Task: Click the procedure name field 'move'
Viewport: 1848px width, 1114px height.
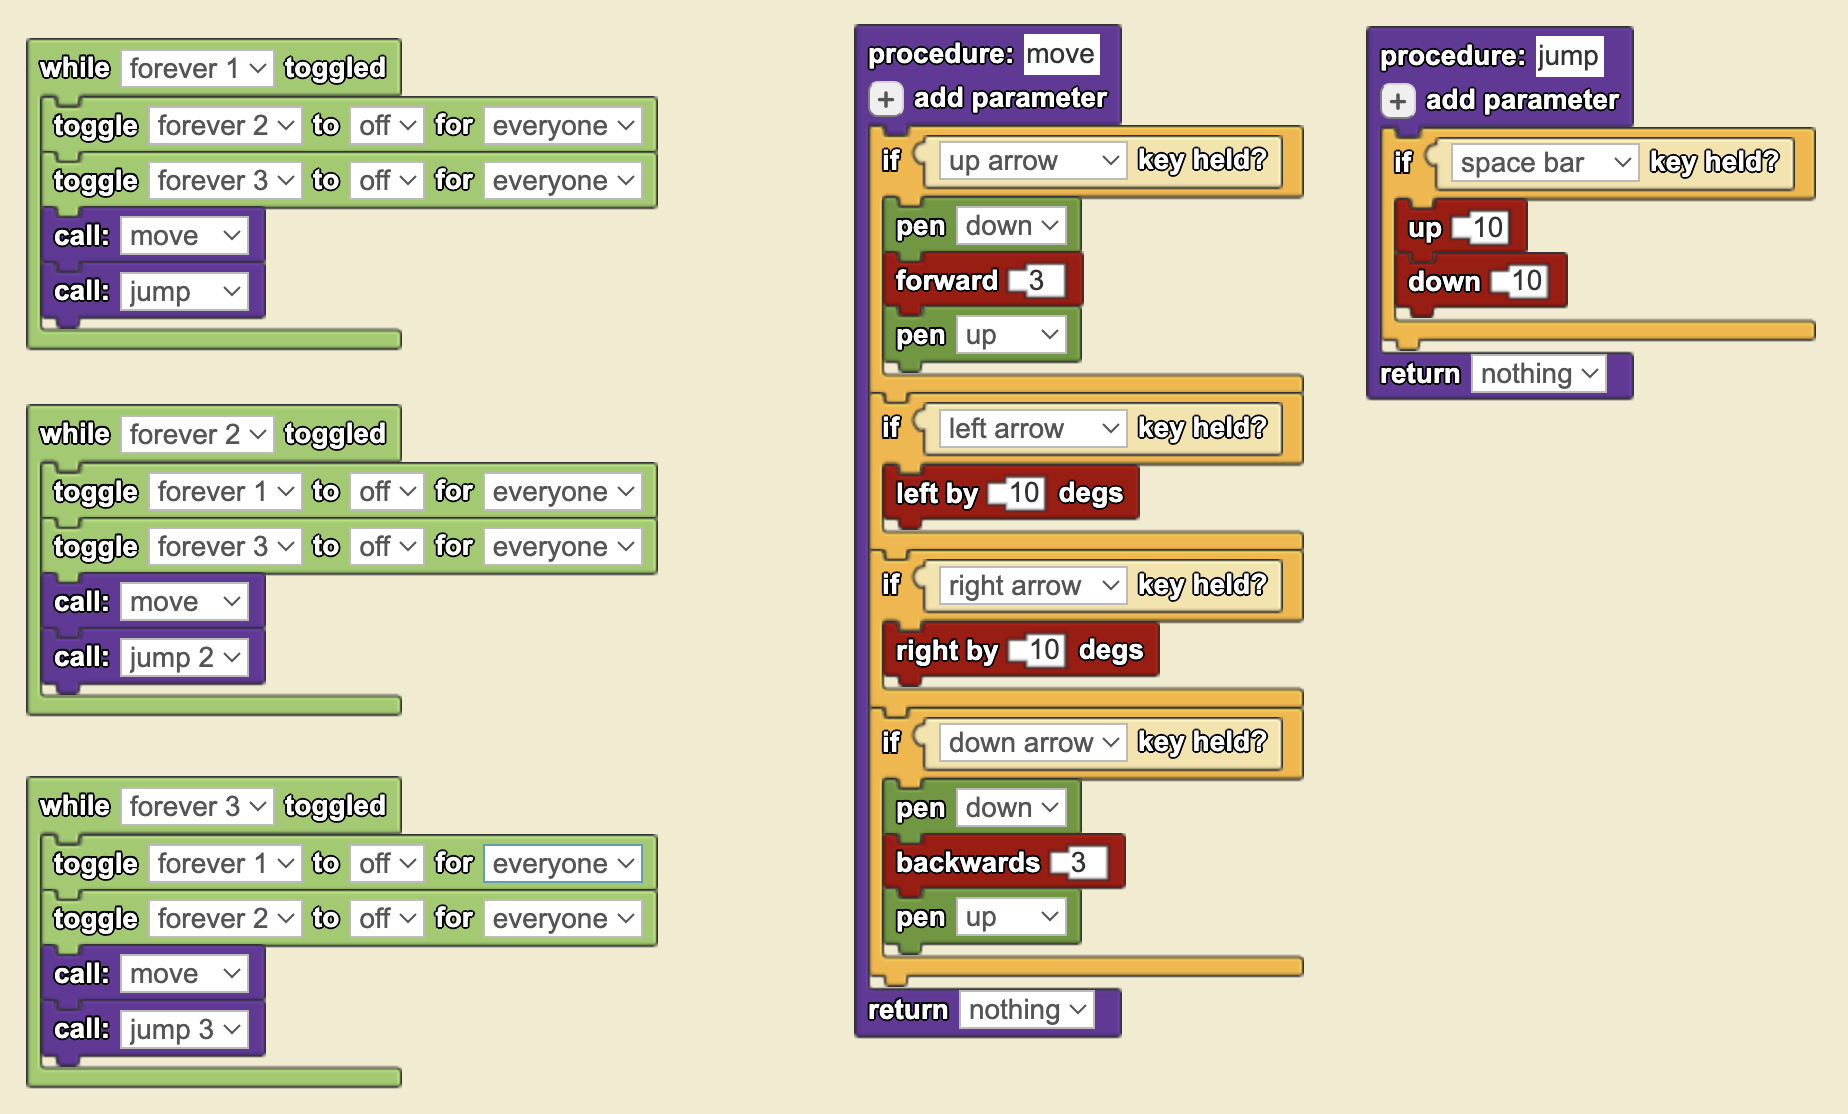Action: [x=1061, y=54]
